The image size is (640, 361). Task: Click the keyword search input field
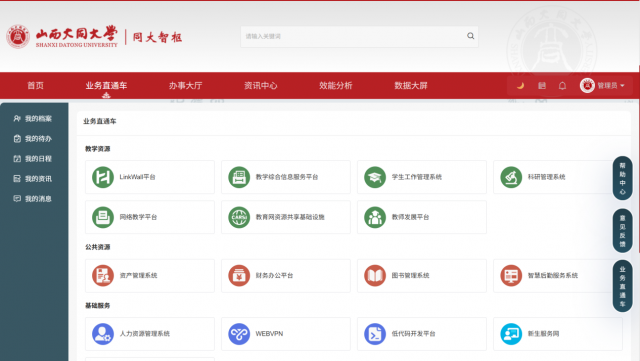pos(353,36)
